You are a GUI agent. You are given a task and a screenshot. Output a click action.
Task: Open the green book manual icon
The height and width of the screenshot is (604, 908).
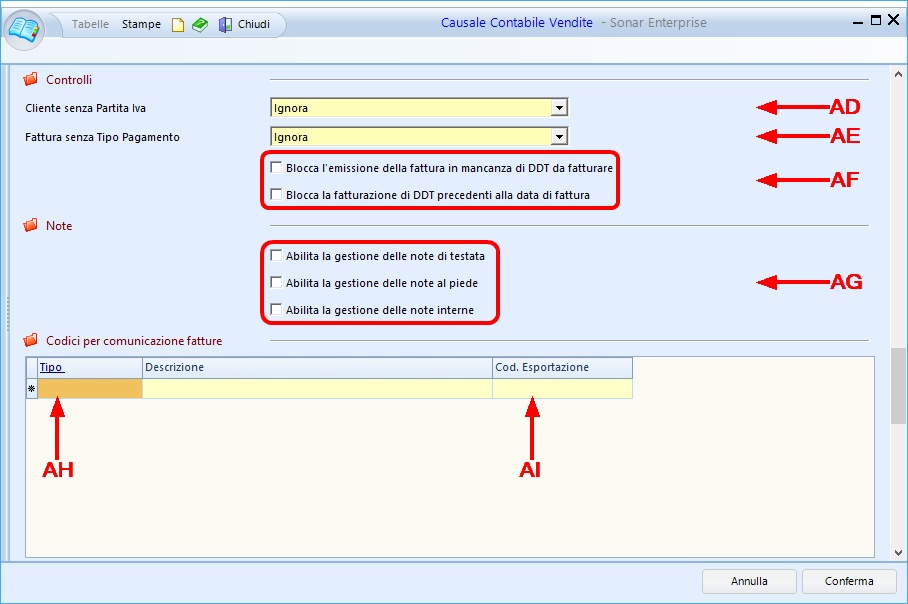tap(200, 25)
